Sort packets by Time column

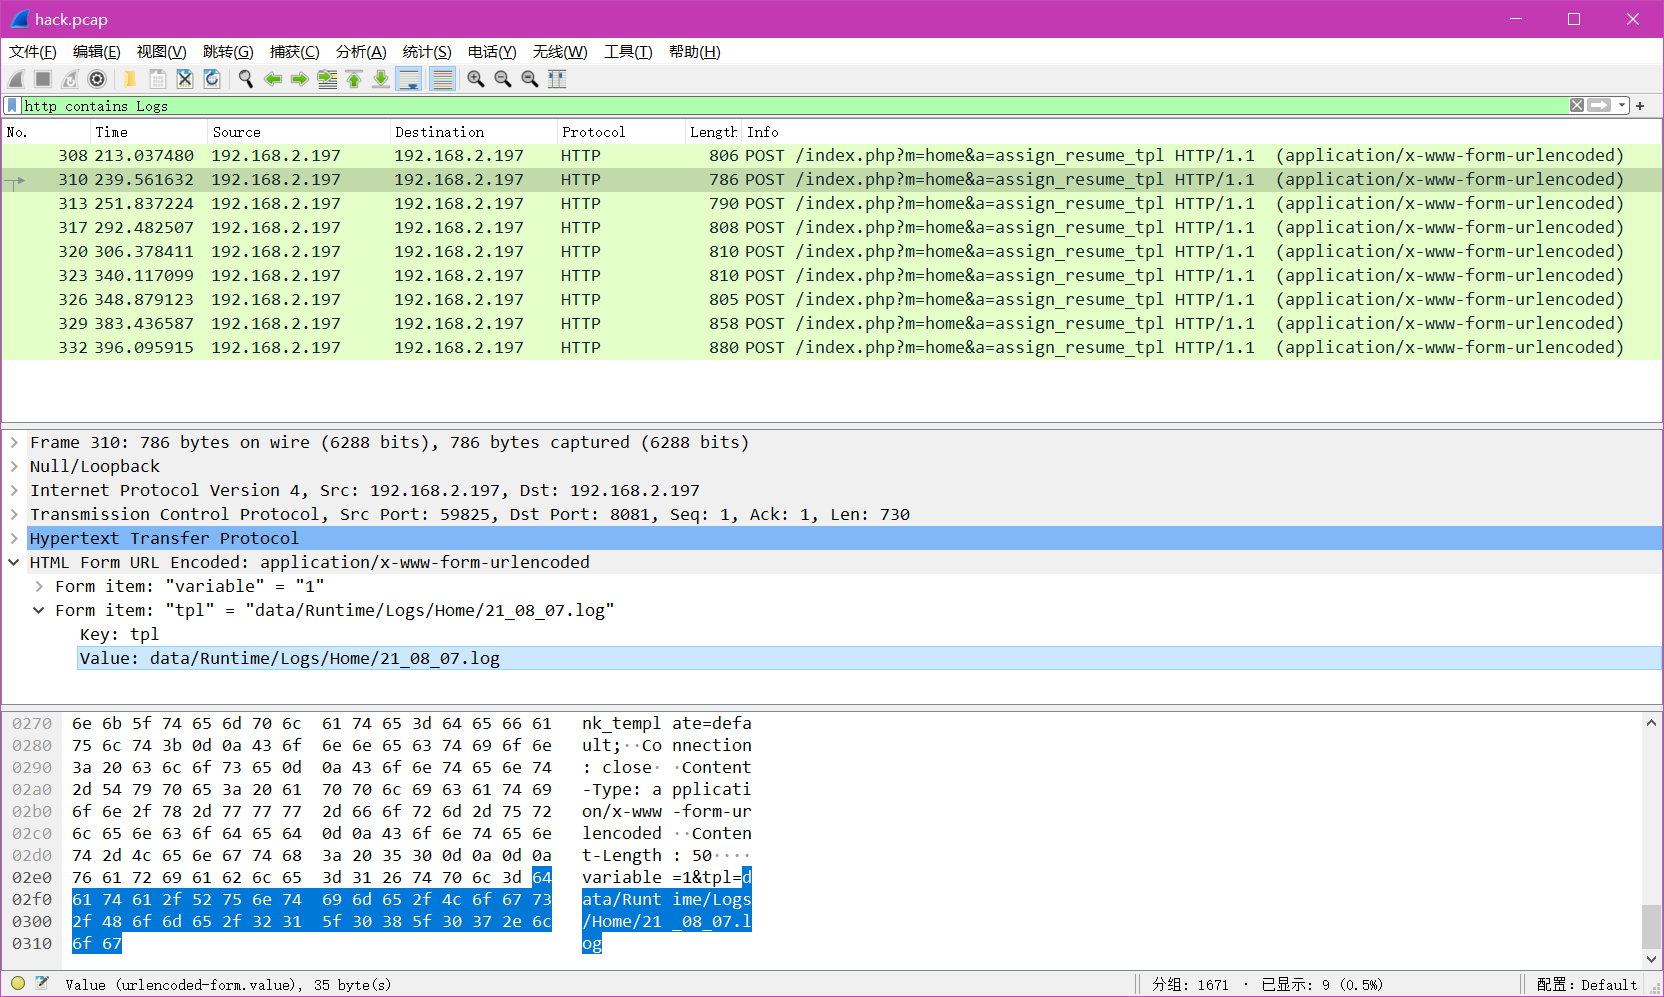(149, 132)
